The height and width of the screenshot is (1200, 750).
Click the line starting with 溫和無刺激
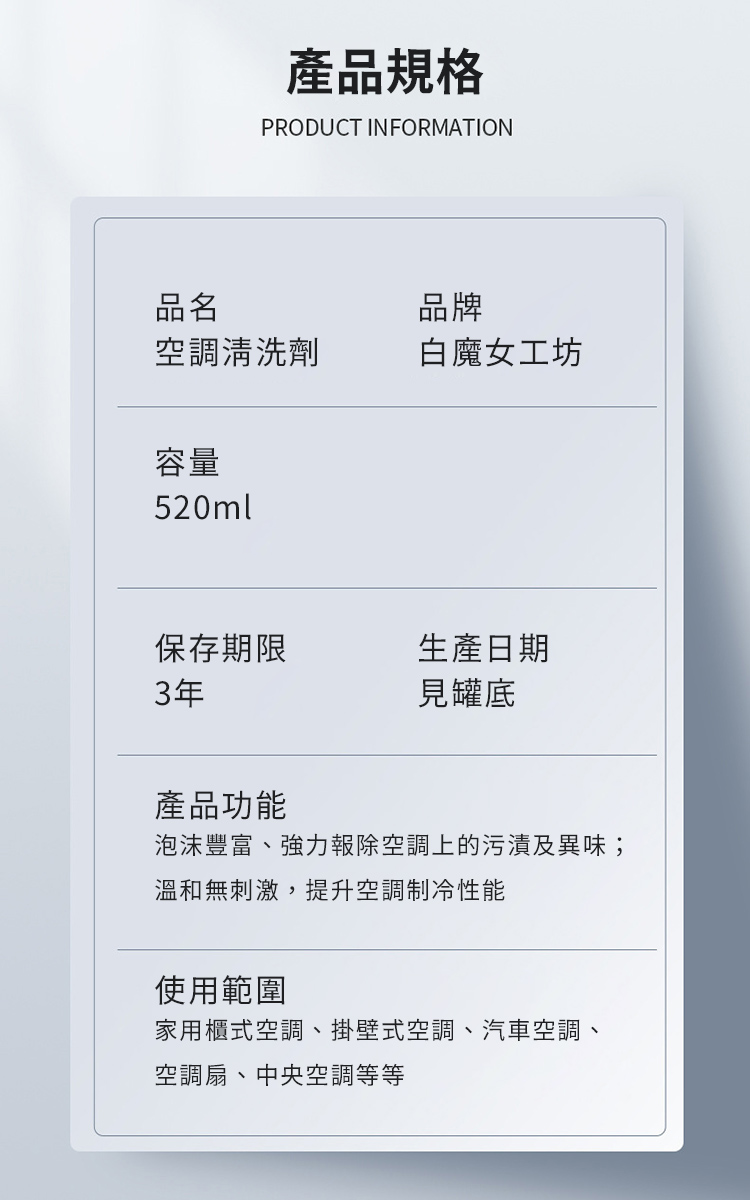pos(330,890)
